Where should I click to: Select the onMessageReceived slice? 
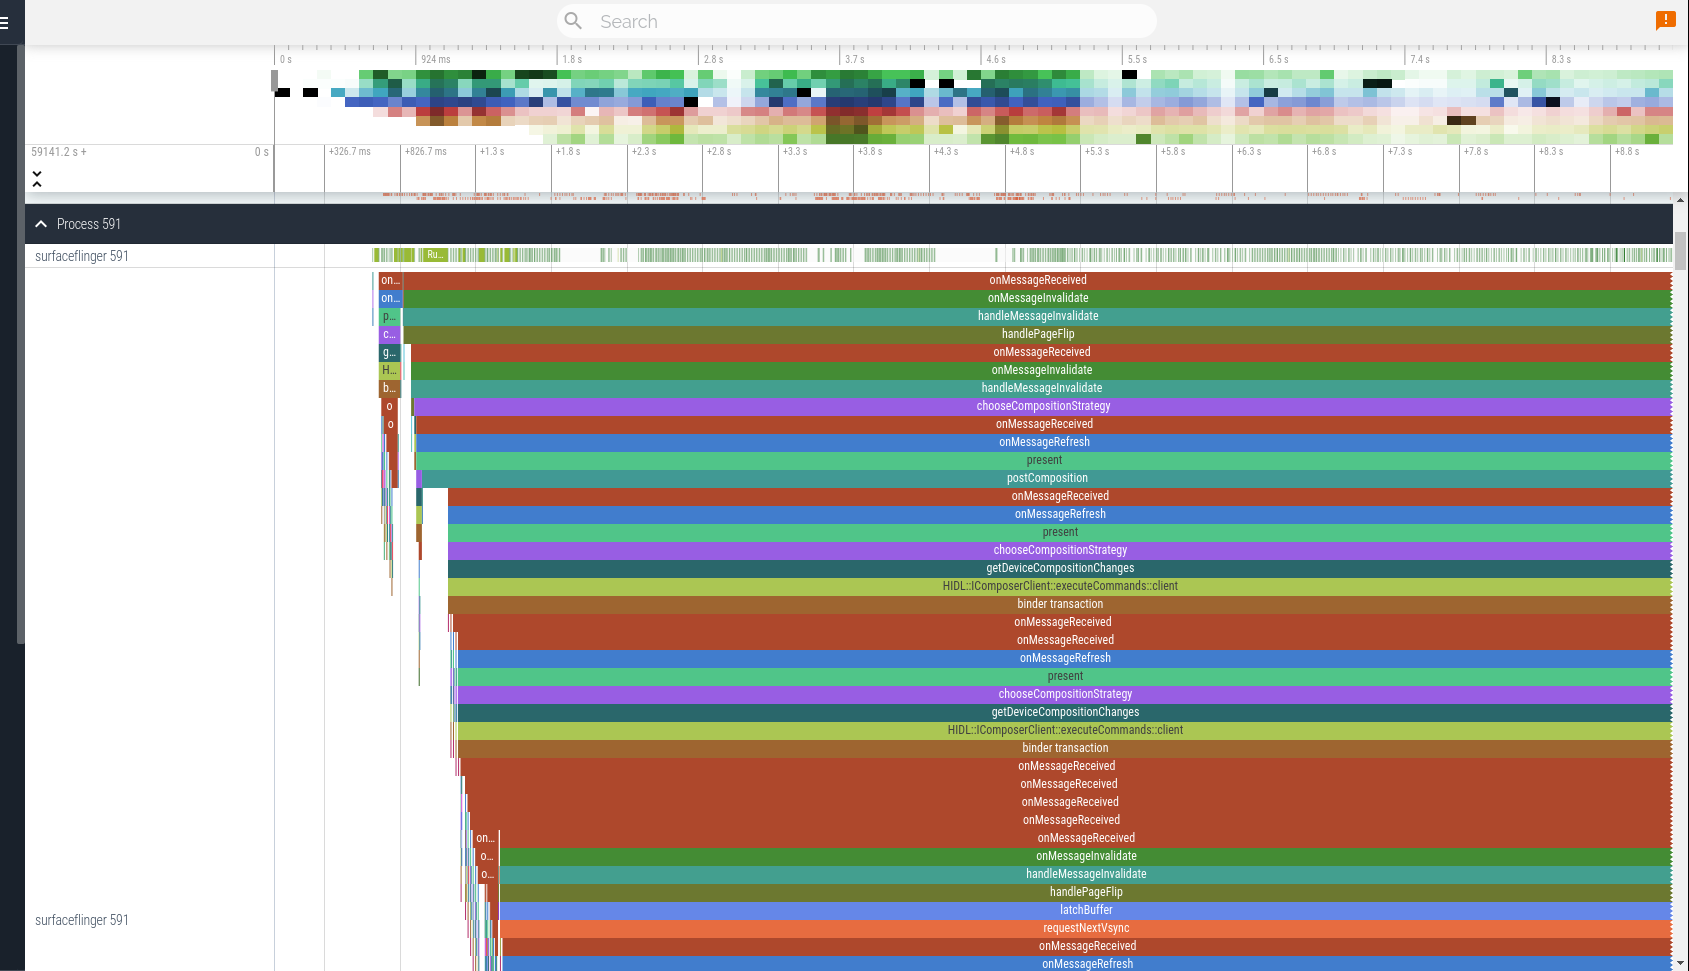click(1038, 280)
